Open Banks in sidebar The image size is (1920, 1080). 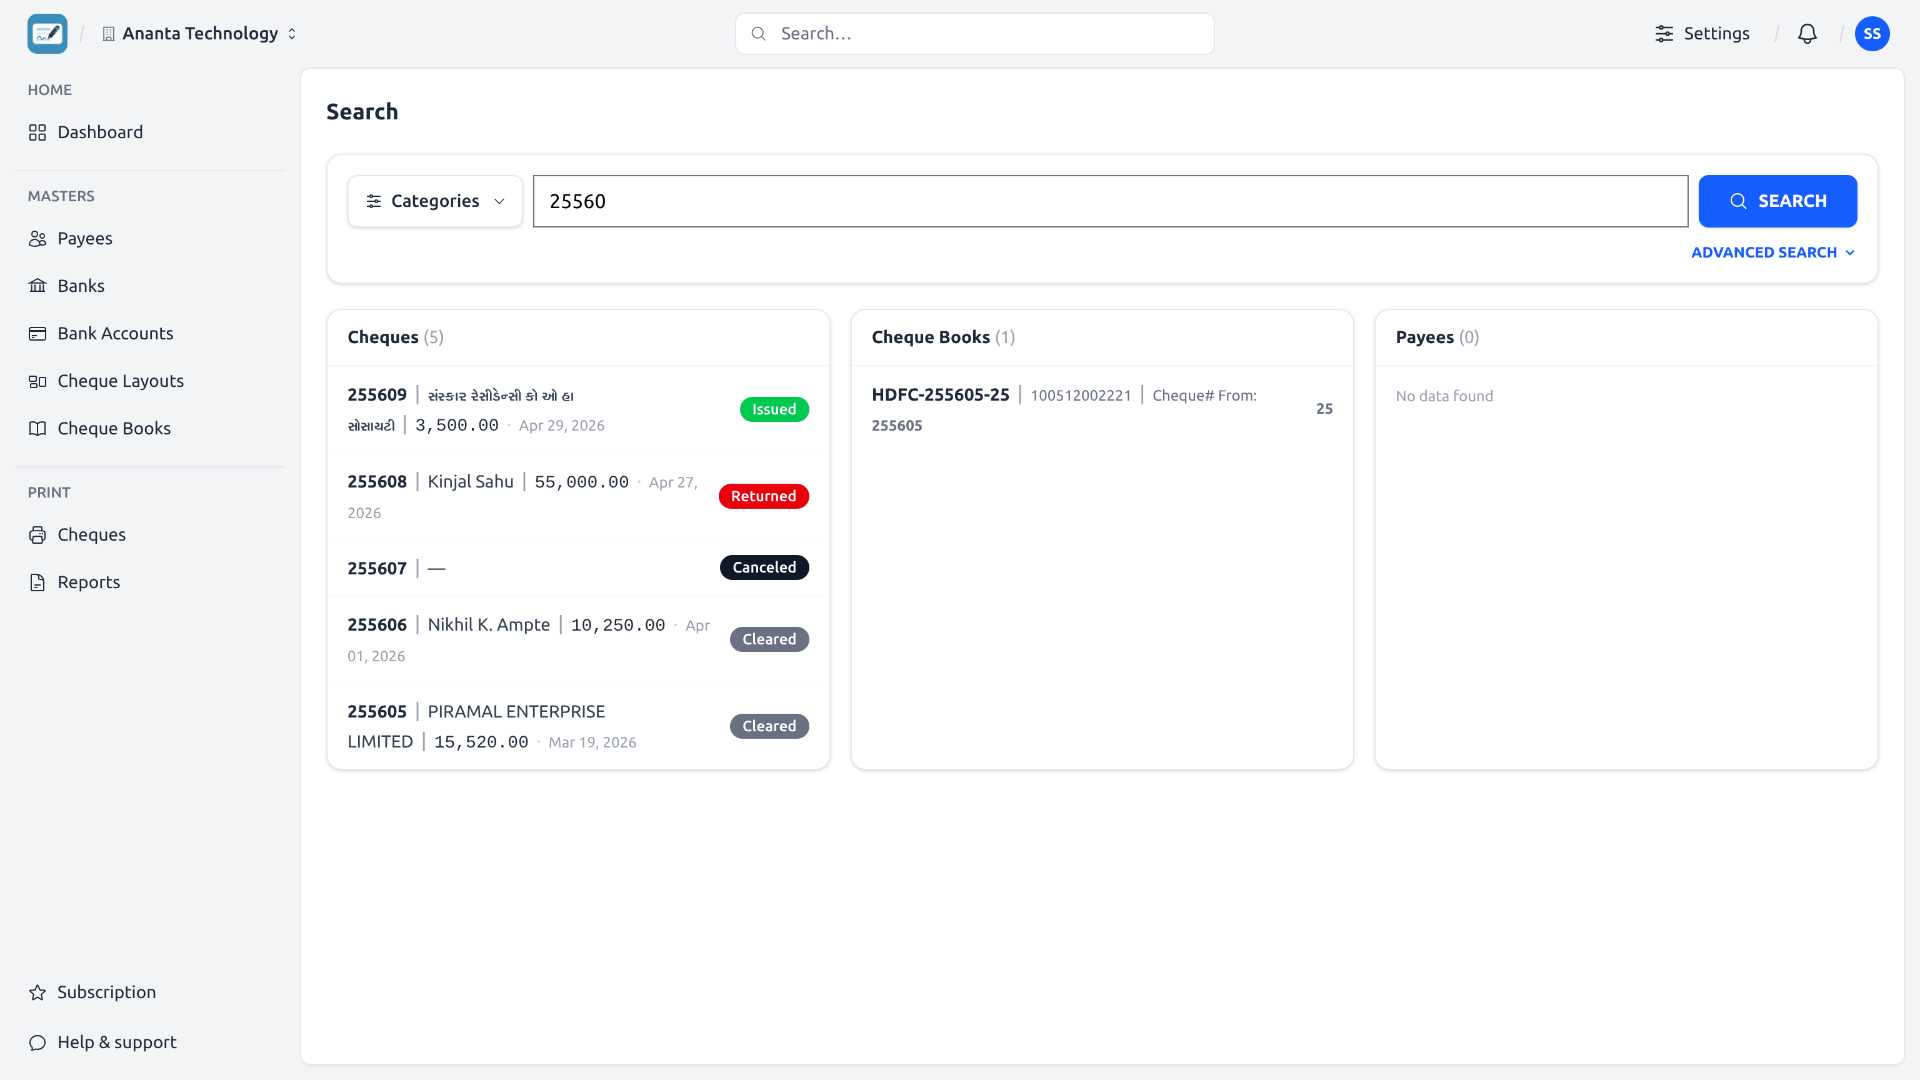pos(150,286)
